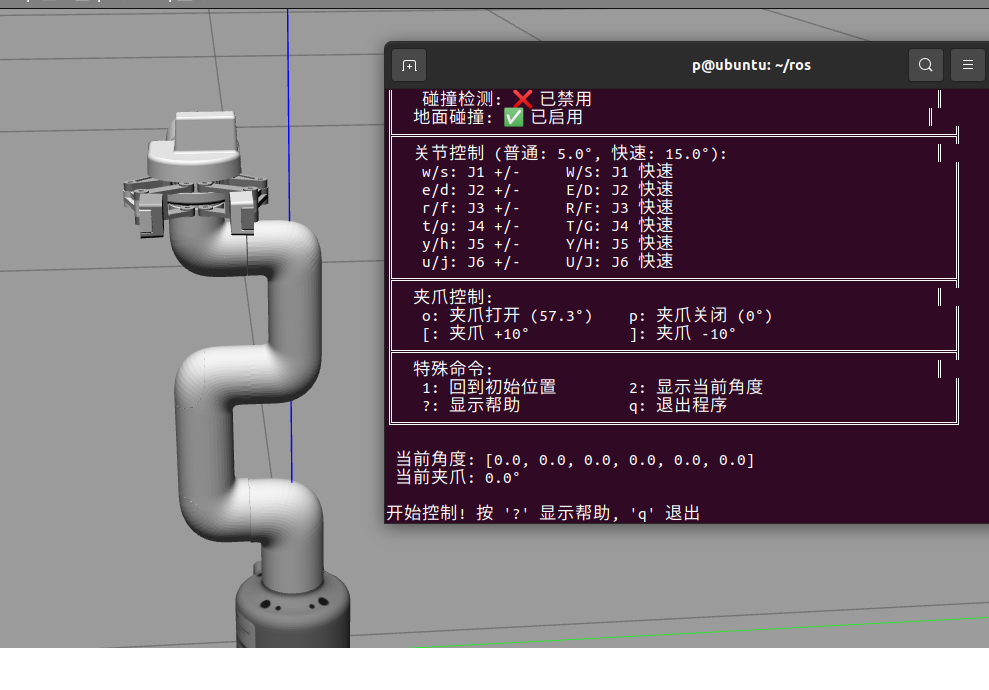
Task: Click the '1: 回到初始位置' command text
Action: [489, 387]
